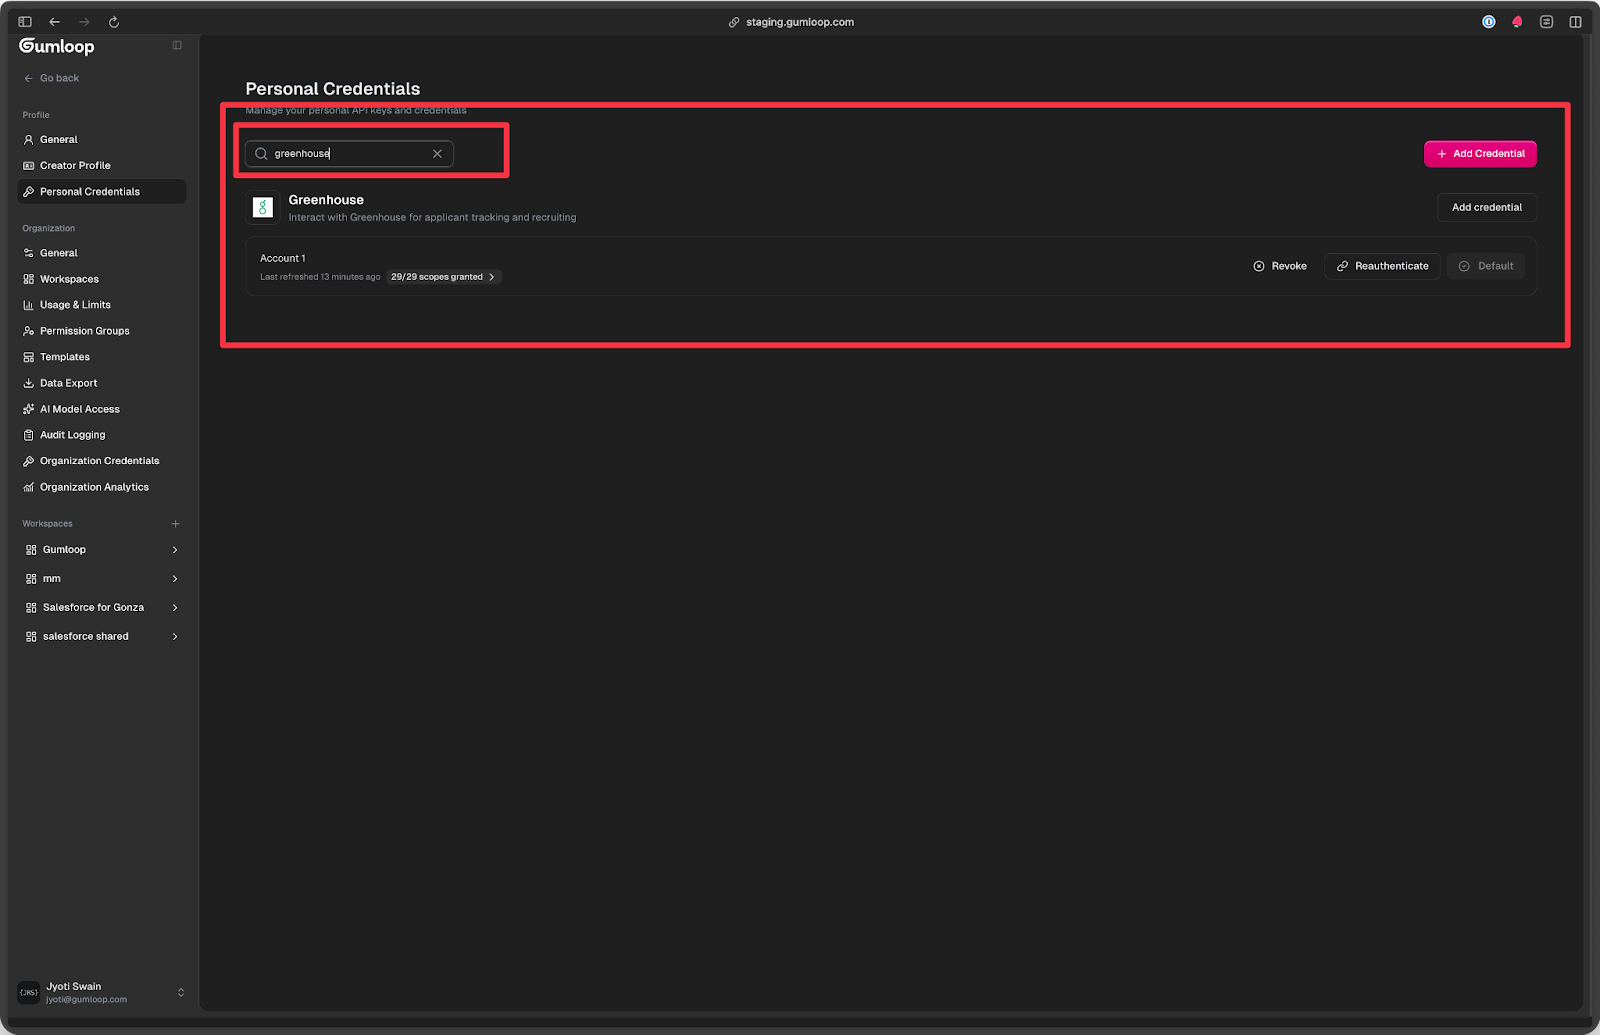Image resolution: width=1600 pixels, height=1035 pixels.
Task: Click the Greenhouse logo icon
Action: click(x=263, y=207)
